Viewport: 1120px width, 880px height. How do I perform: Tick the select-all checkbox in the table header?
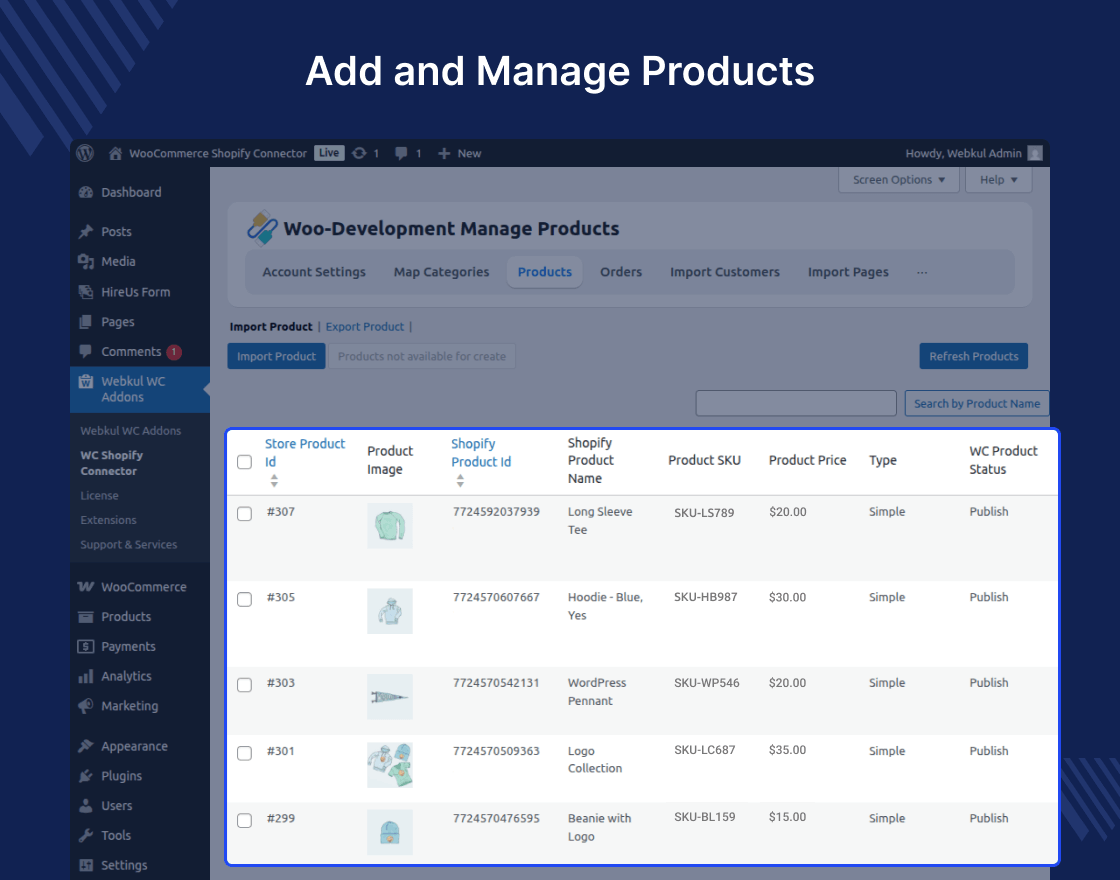click(244, 461)
